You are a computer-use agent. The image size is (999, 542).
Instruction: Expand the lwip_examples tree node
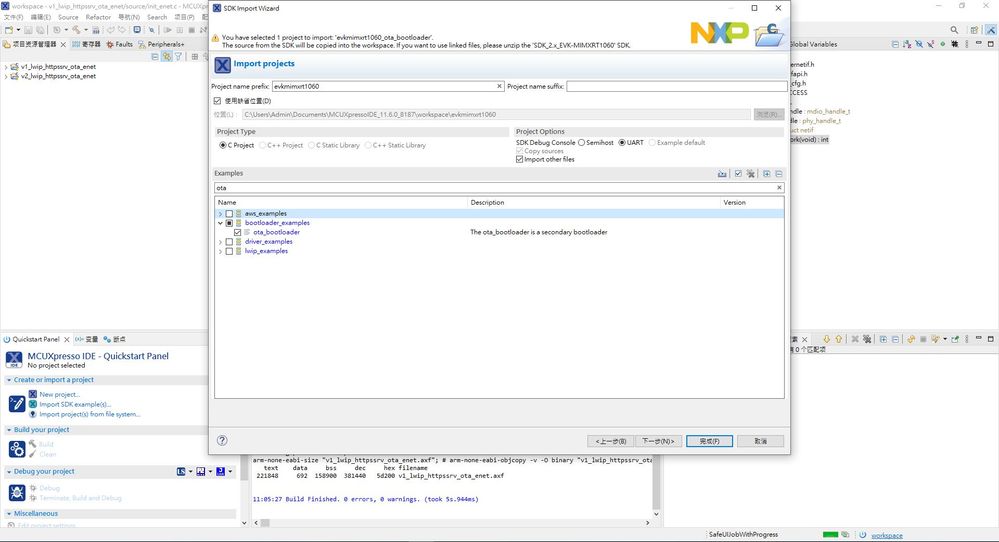(x=220, y=251)
